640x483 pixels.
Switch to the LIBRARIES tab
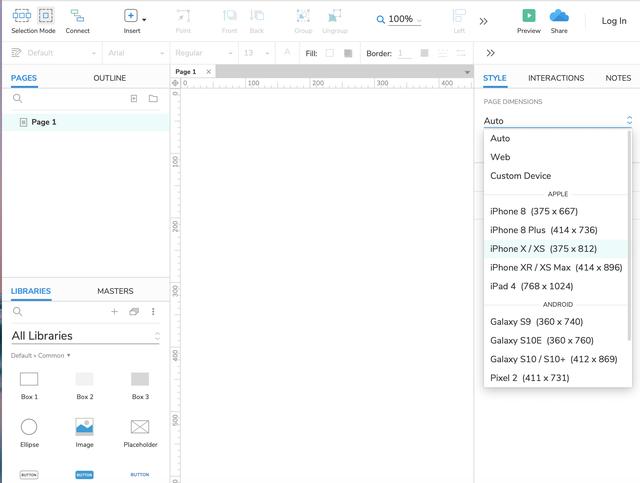(31, 291)
